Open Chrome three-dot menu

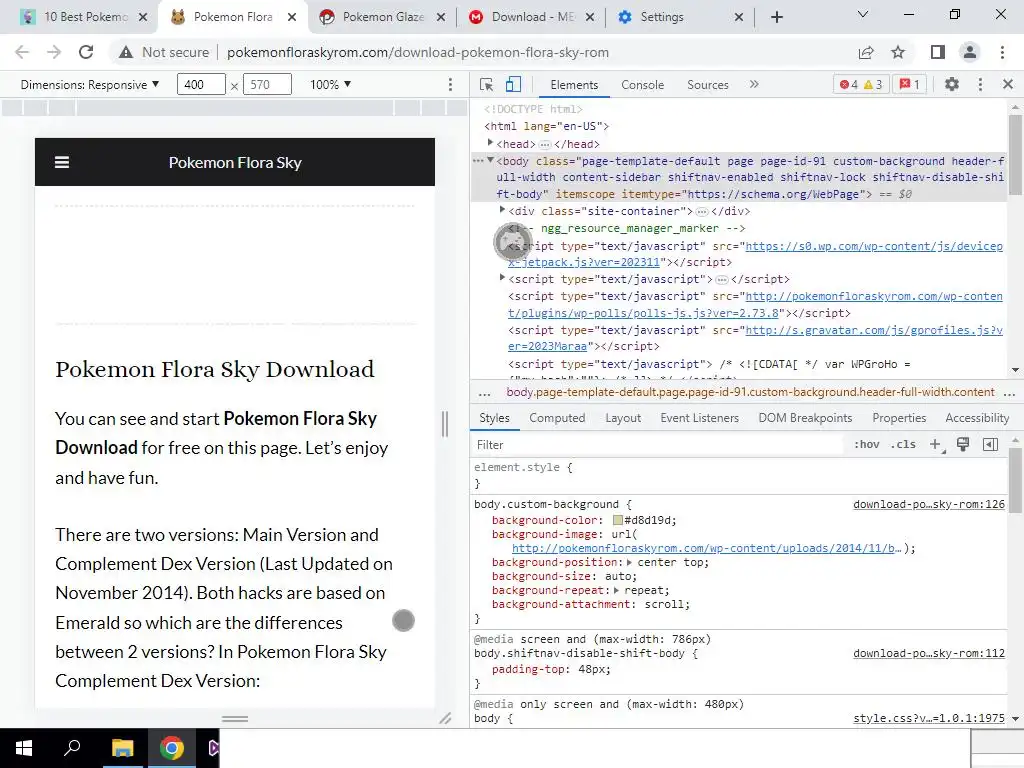tap(1002, 52)
